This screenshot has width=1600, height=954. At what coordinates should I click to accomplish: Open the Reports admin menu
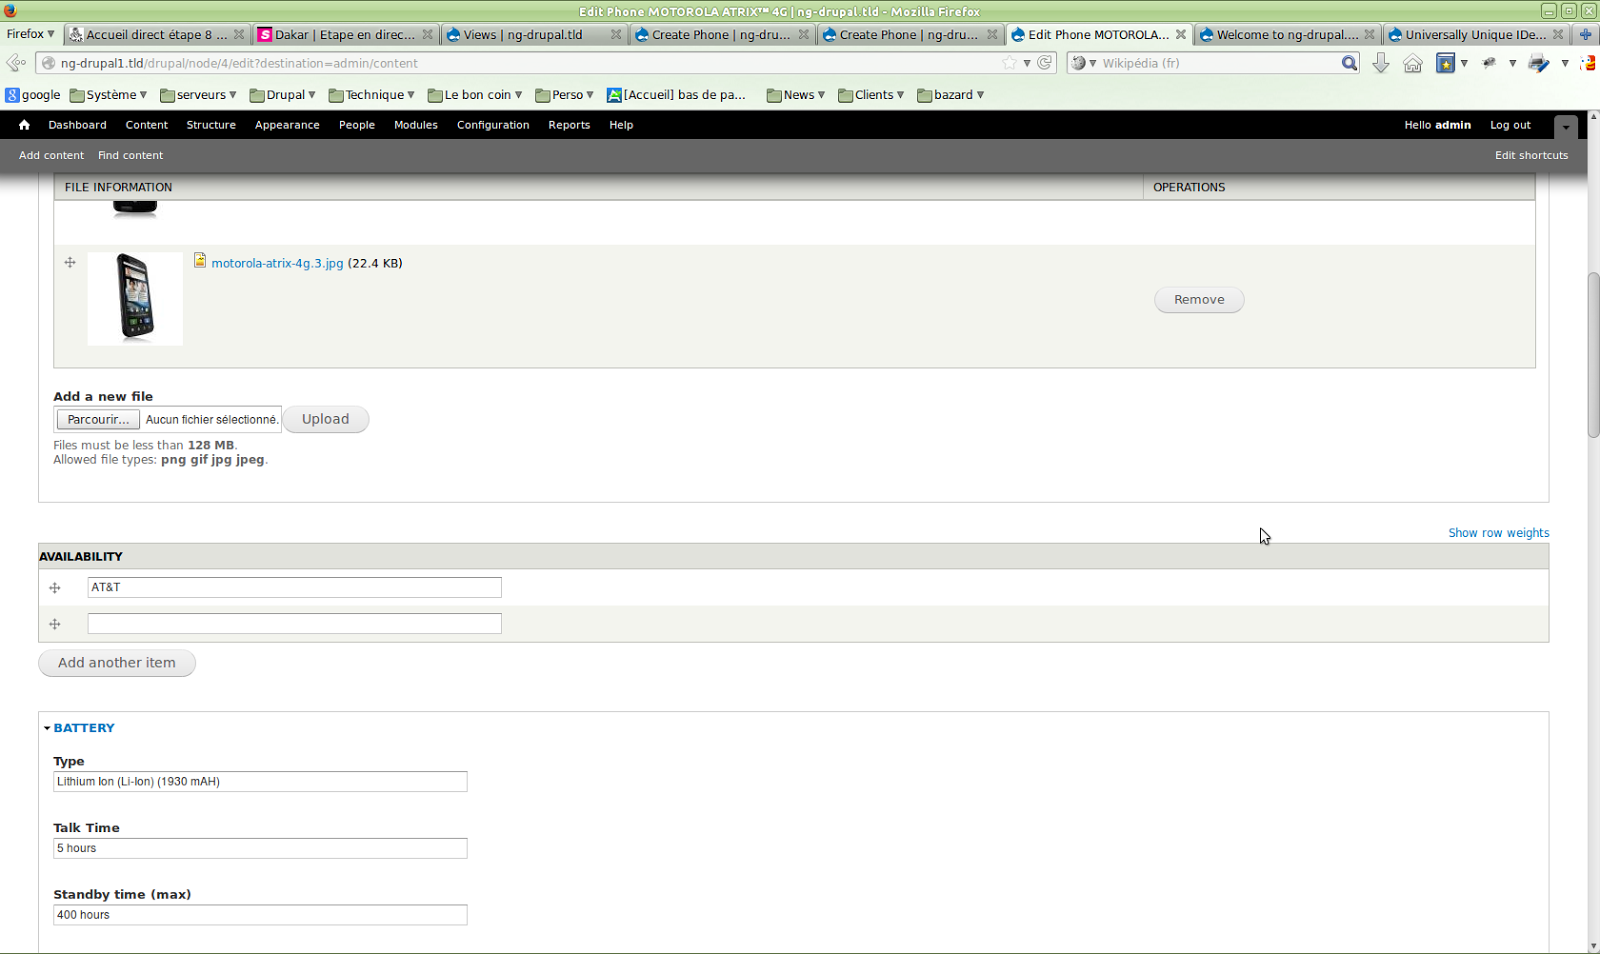point(569,125)
